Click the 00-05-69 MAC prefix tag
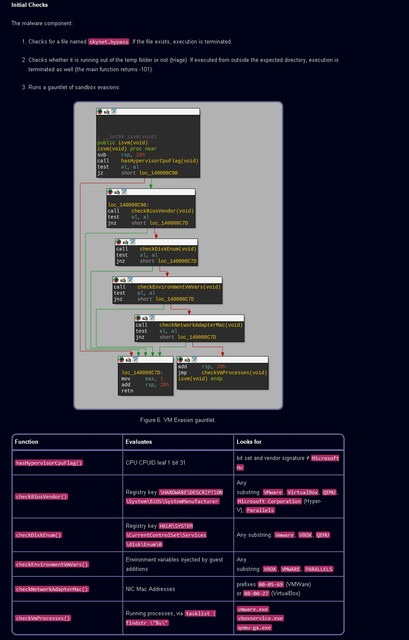Viewport: 409px width, 640px height. [x=271, y=584]
